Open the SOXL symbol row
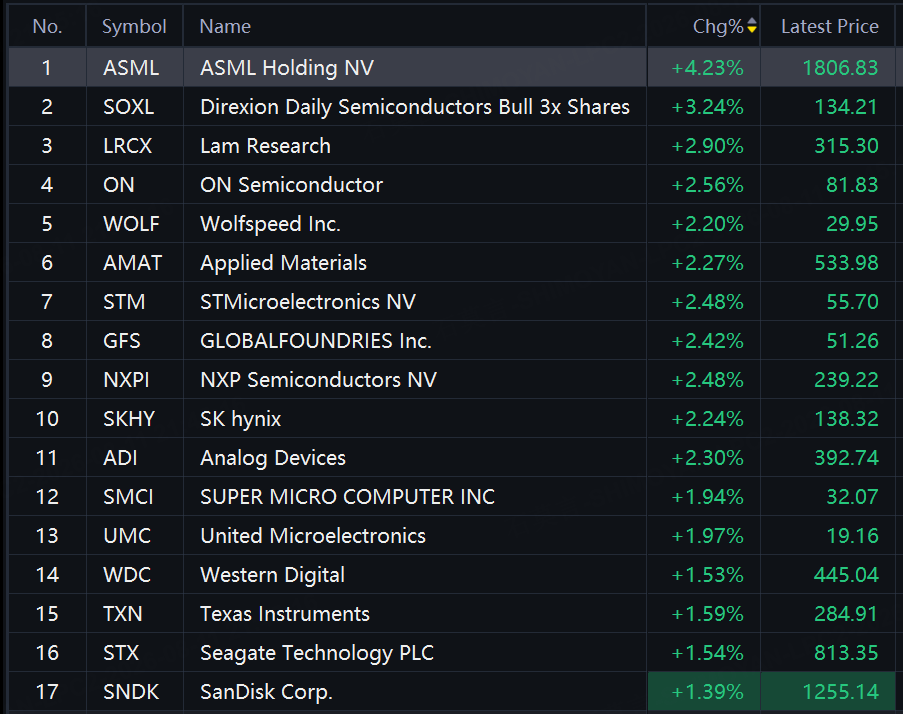Viewport: 903px width, 714px height. coord(452,107)
